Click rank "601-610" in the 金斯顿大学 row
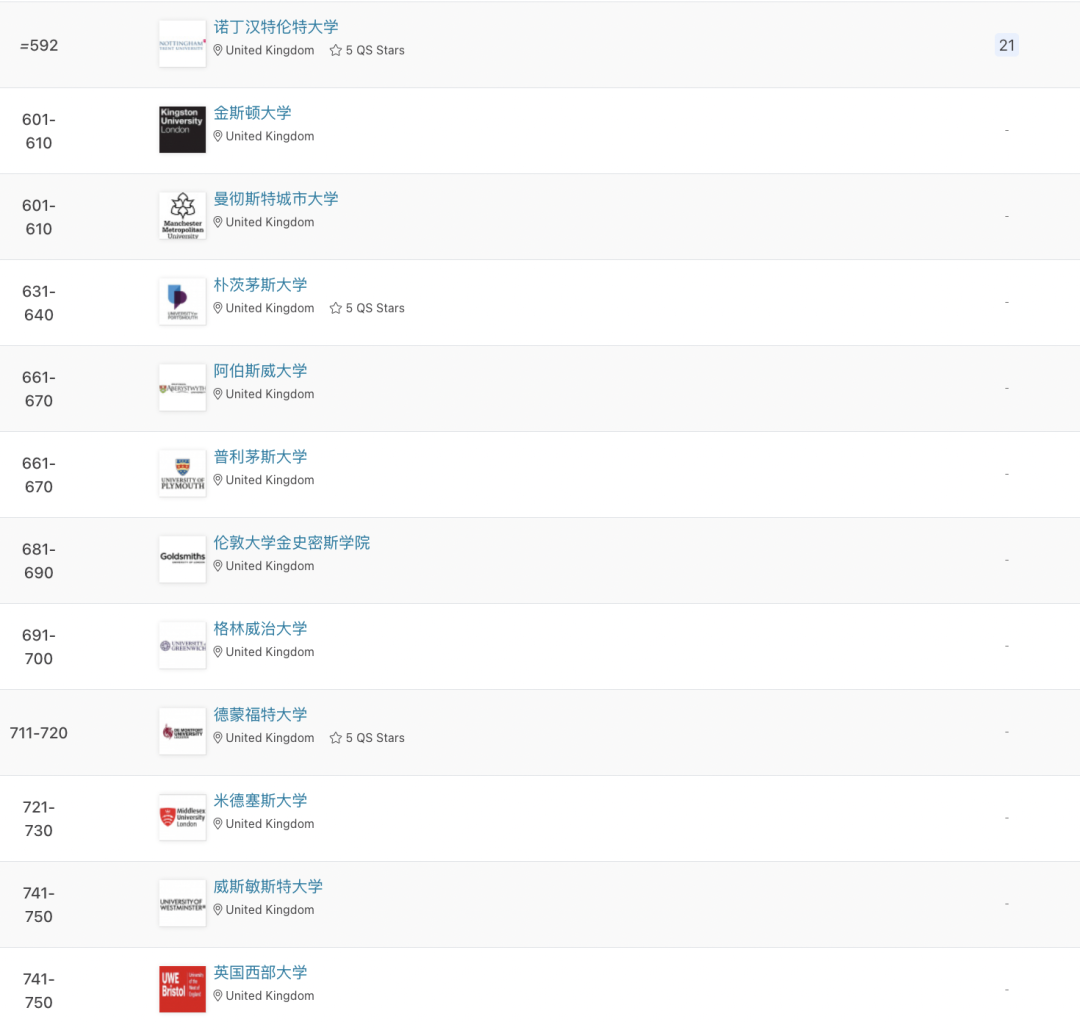 coord(39,131)
